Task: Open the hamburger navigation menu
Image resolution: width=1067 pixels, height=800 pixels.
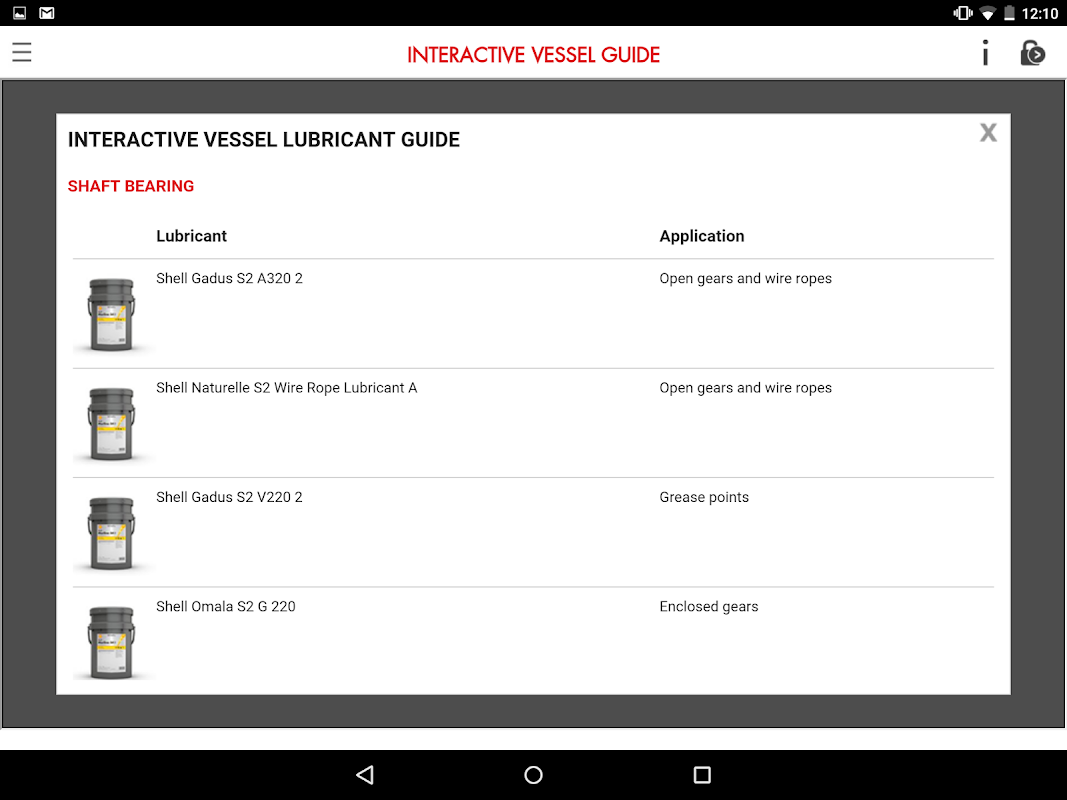Action: coord(22,52)
